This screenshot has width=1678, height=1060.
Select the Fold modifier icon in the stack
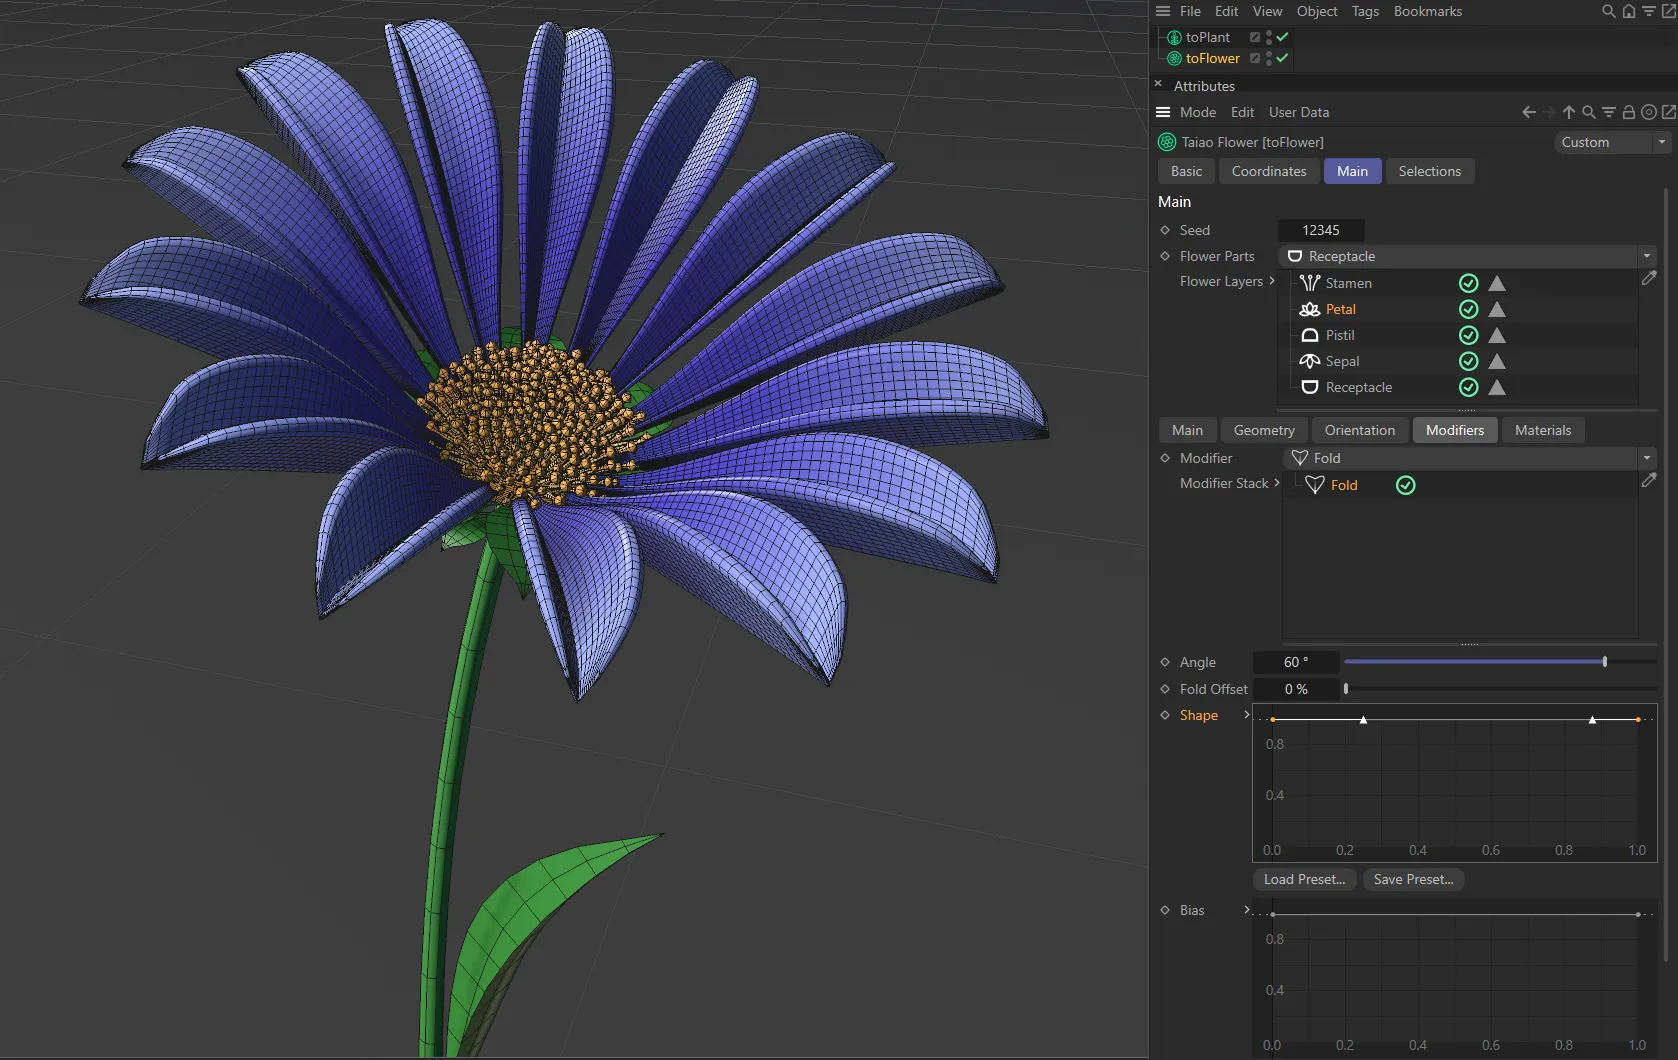1316,484
